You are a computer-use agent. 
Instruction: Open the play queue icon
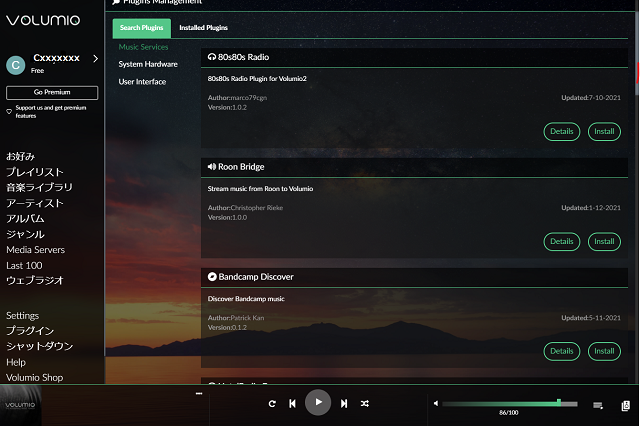[598, 405]
